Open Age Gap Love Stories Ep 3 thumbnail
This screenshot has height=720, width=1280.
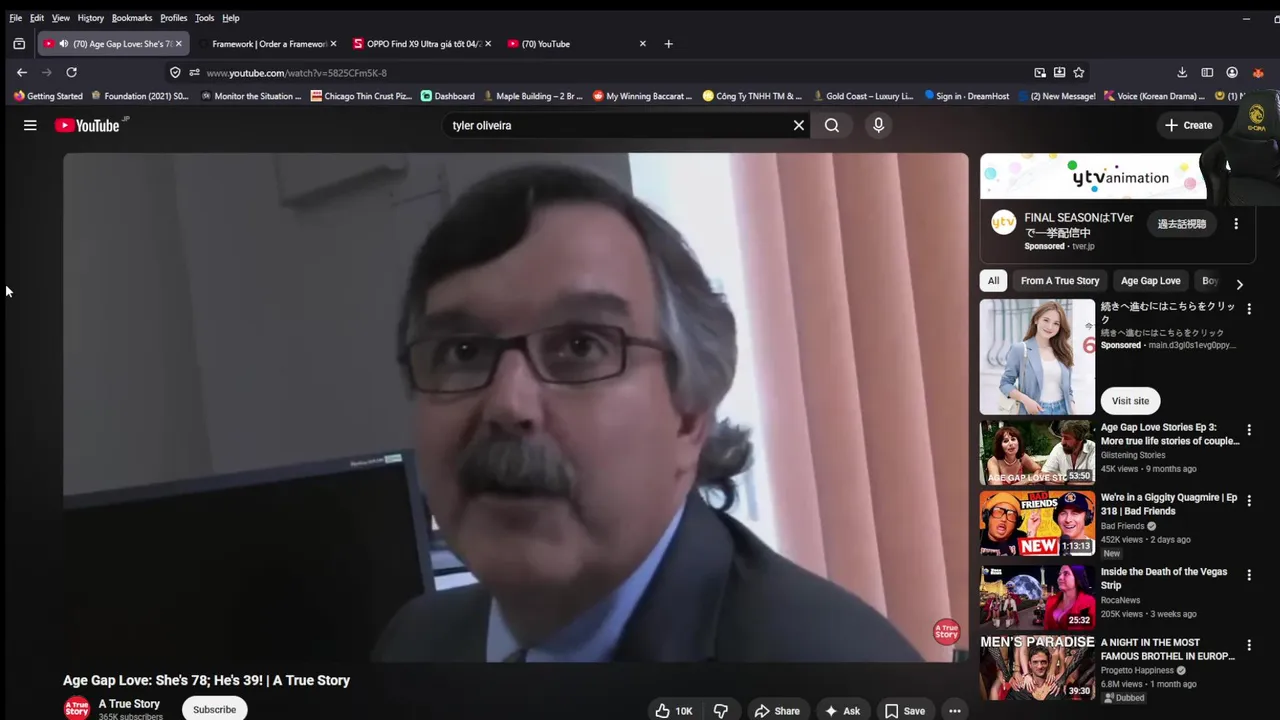coord(1037,452)
